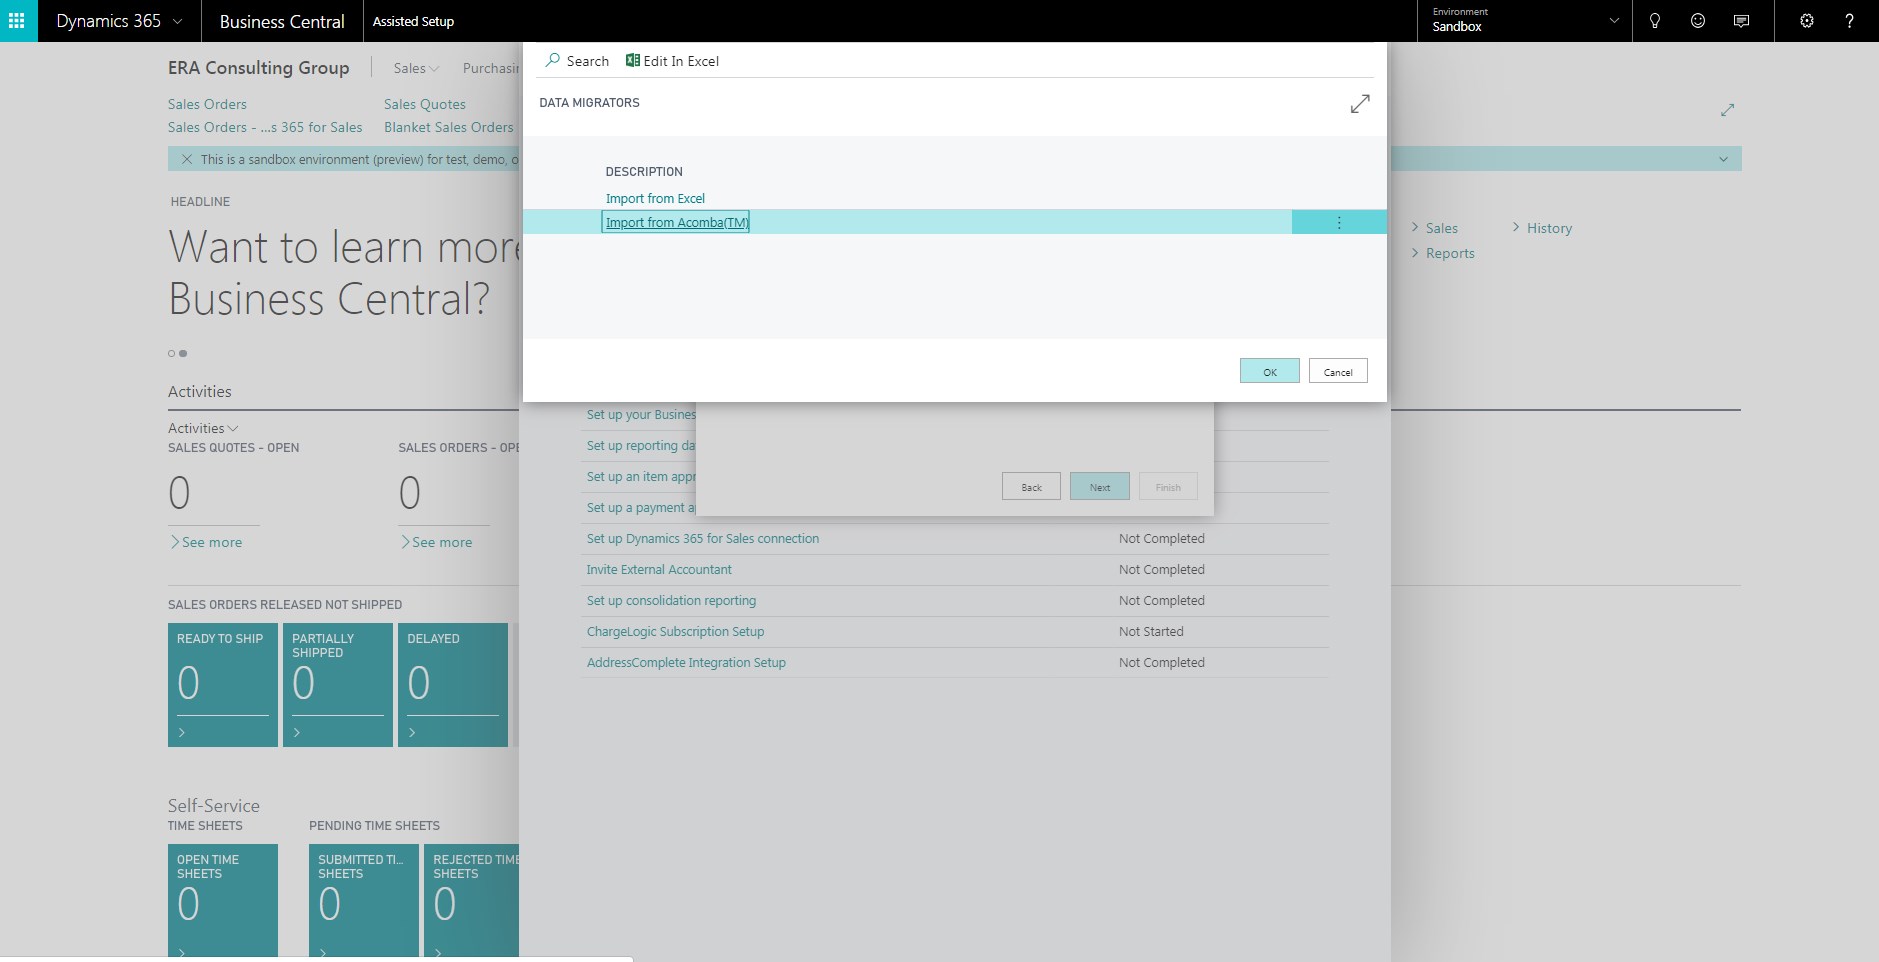Viewport: 1879px width, 962px height.
Task: Expand the background page with diagonal arrow
Action: [x=1727, y=110]
